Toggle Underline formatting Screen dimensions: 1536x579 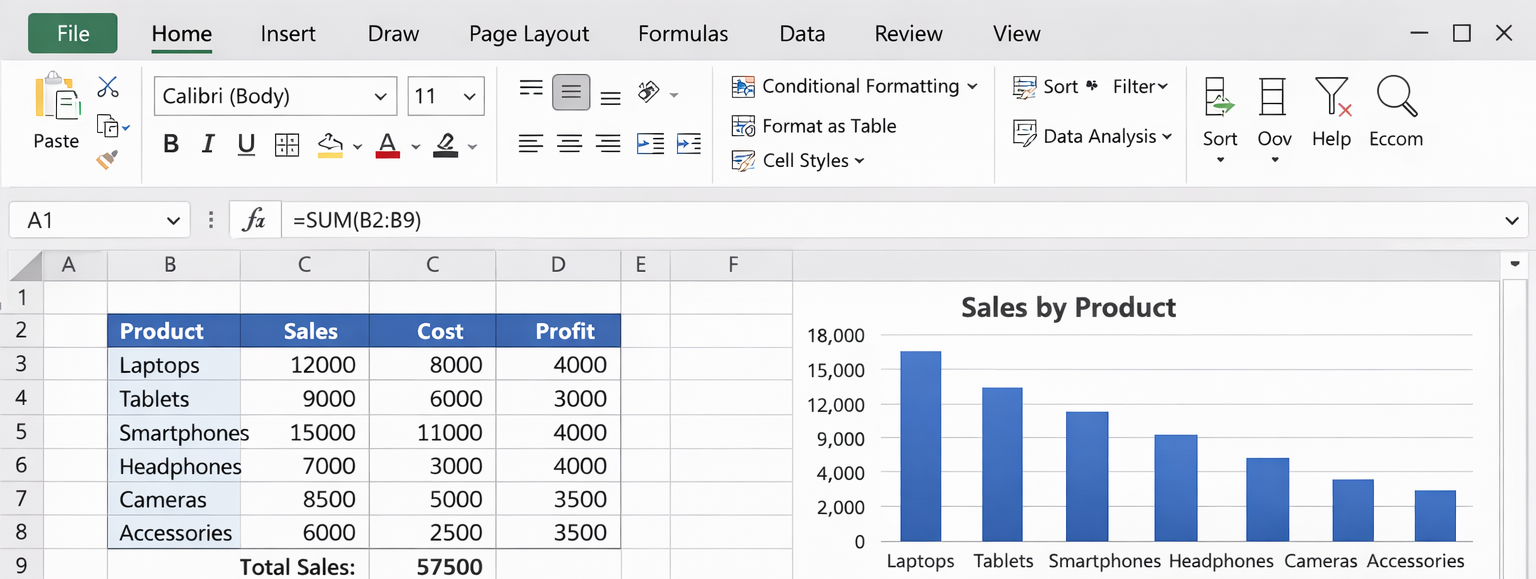pos(246,145)
